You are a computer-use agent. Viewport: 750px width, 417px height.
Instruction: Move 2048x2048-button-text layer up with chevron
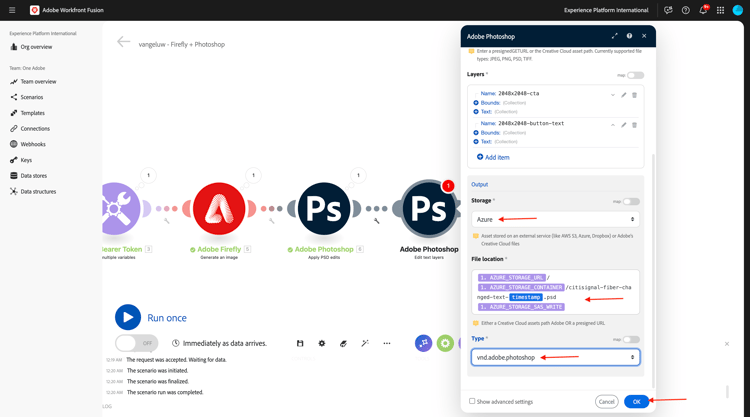click(x=613, y=125)
